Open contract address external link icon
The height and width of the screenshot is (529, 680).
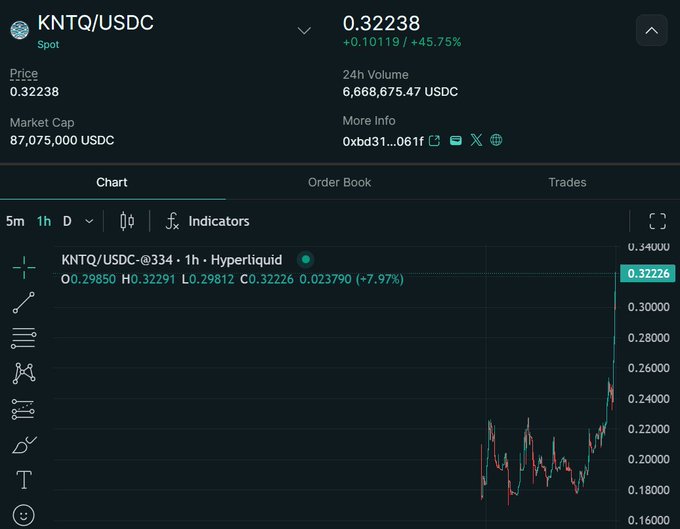click(434, 141)
